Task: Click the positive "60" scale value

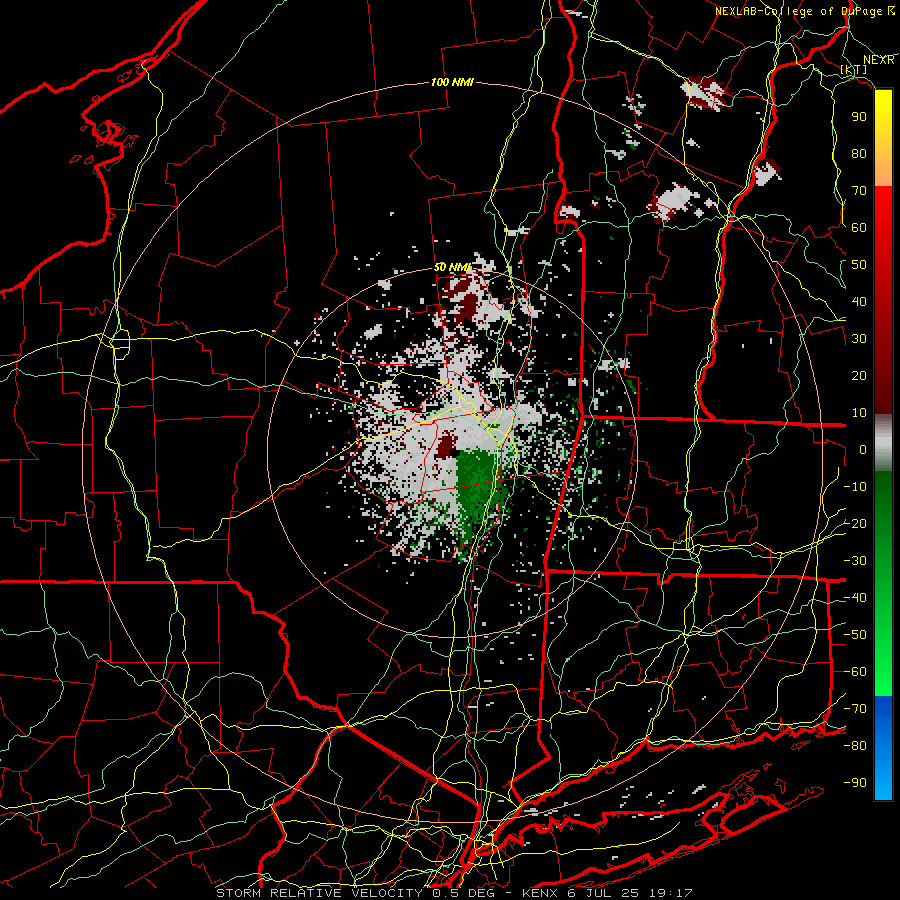Action: click(859, 227)
